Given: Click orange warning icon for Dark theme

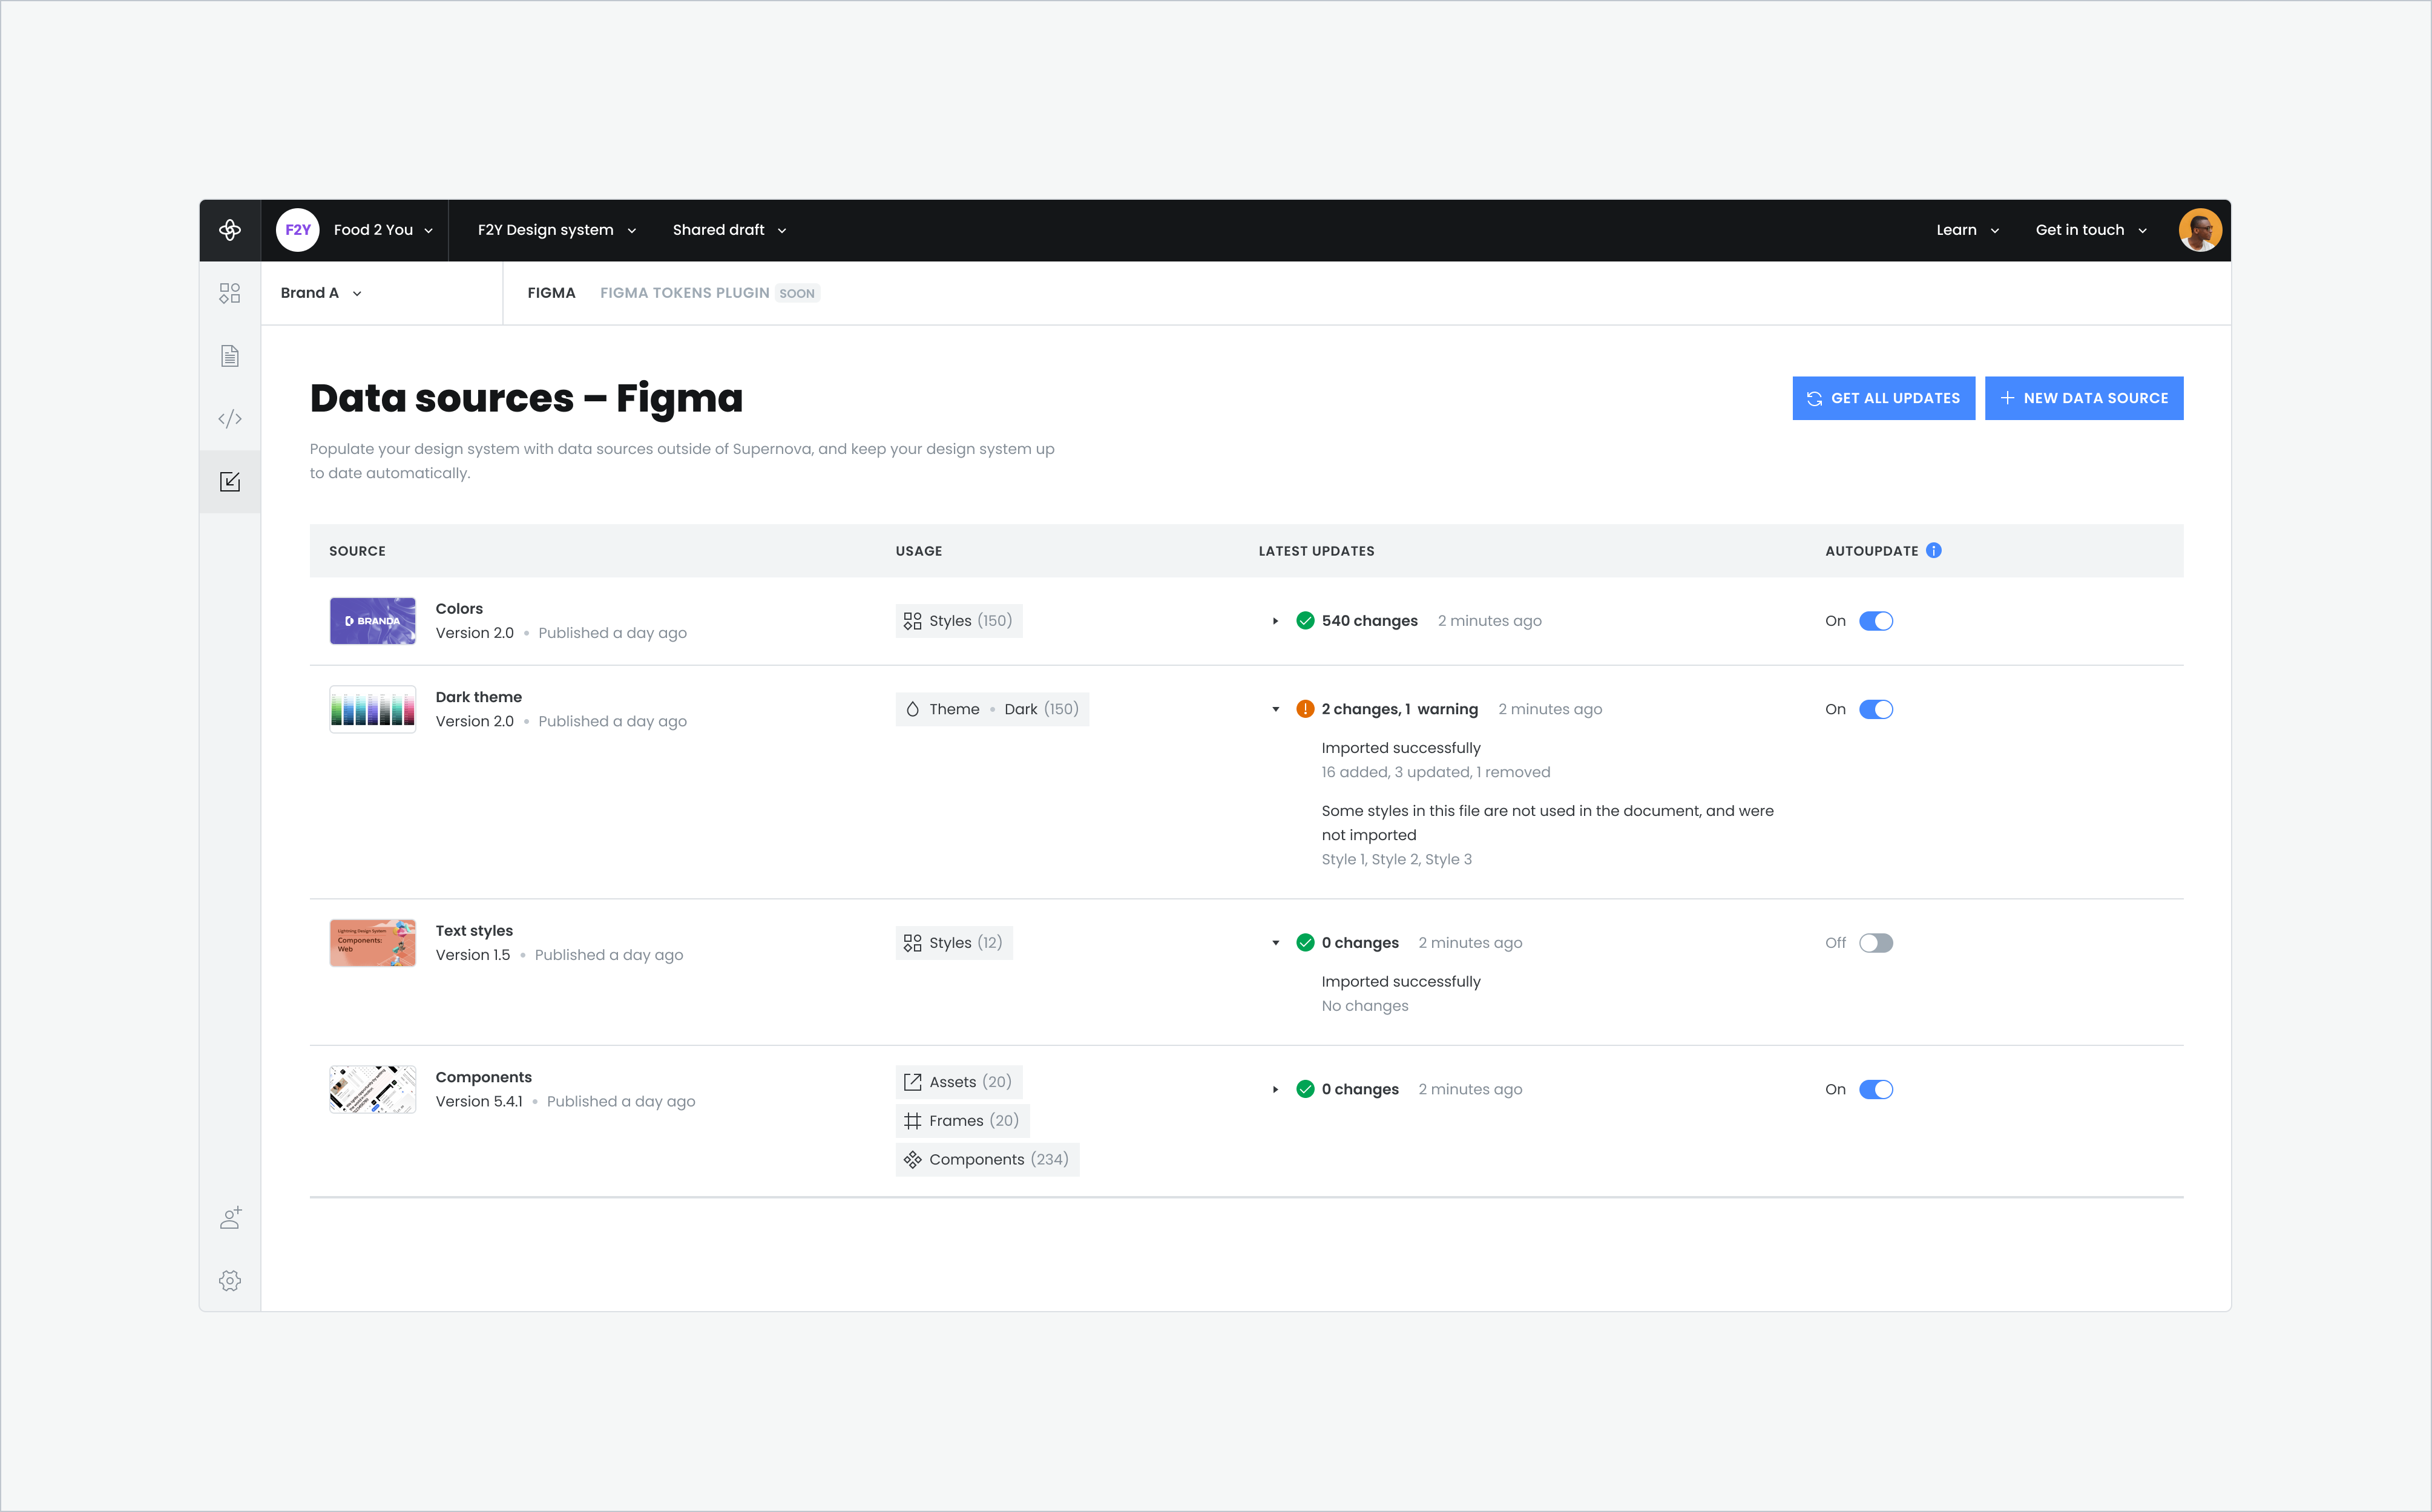Looking at the screenshot, I should tap(1305, 709).
